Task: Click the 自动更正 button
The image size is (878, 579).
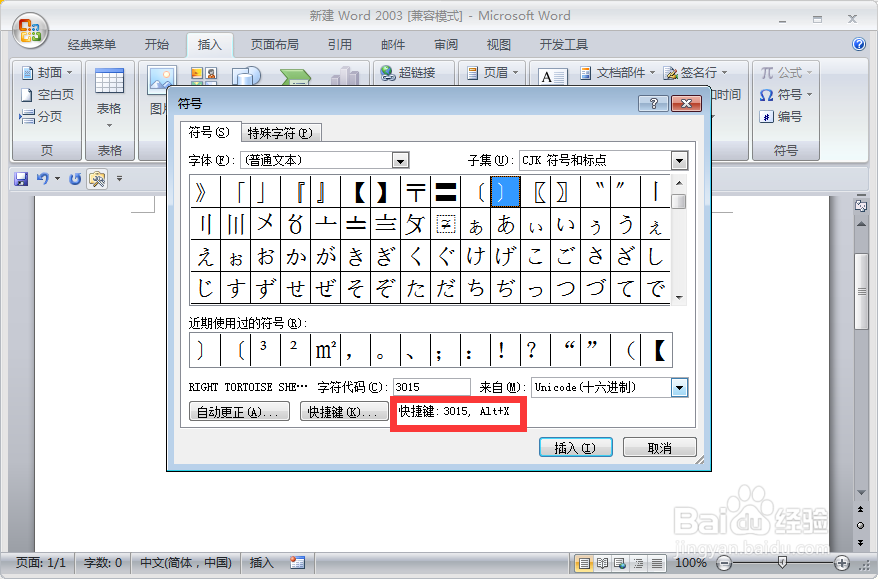Action: 240,412
